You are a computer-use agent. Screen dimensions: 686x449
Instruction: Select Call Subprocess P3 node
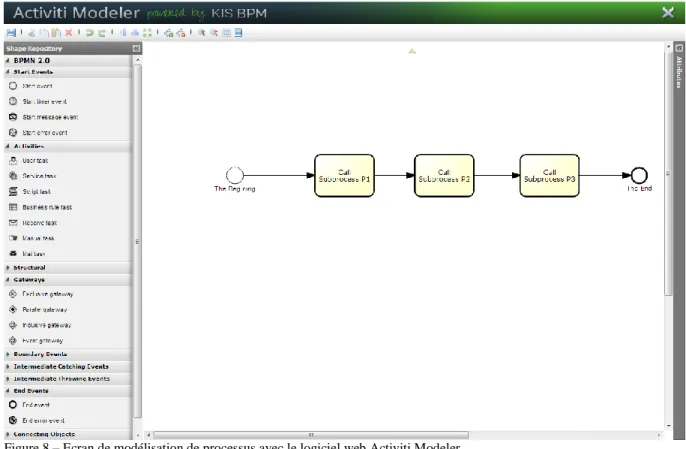(x=550, y=175)
